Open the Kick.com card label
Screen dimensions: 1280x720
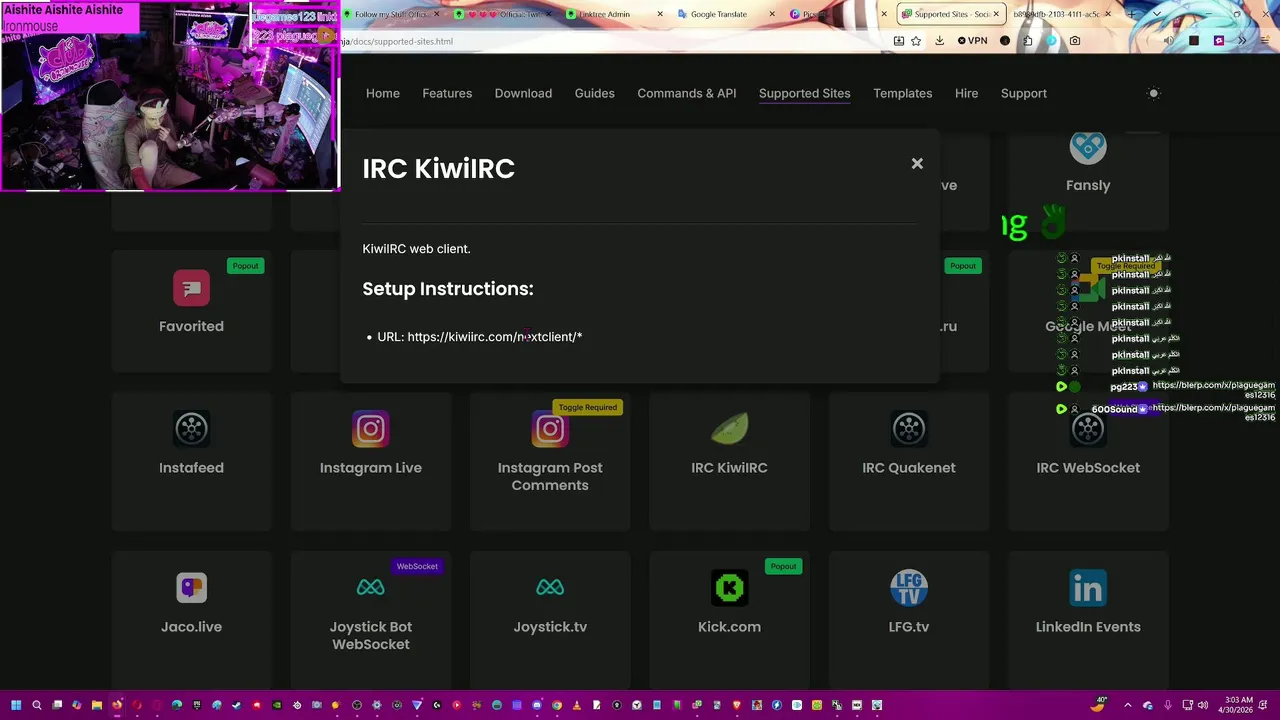point(729,627)
